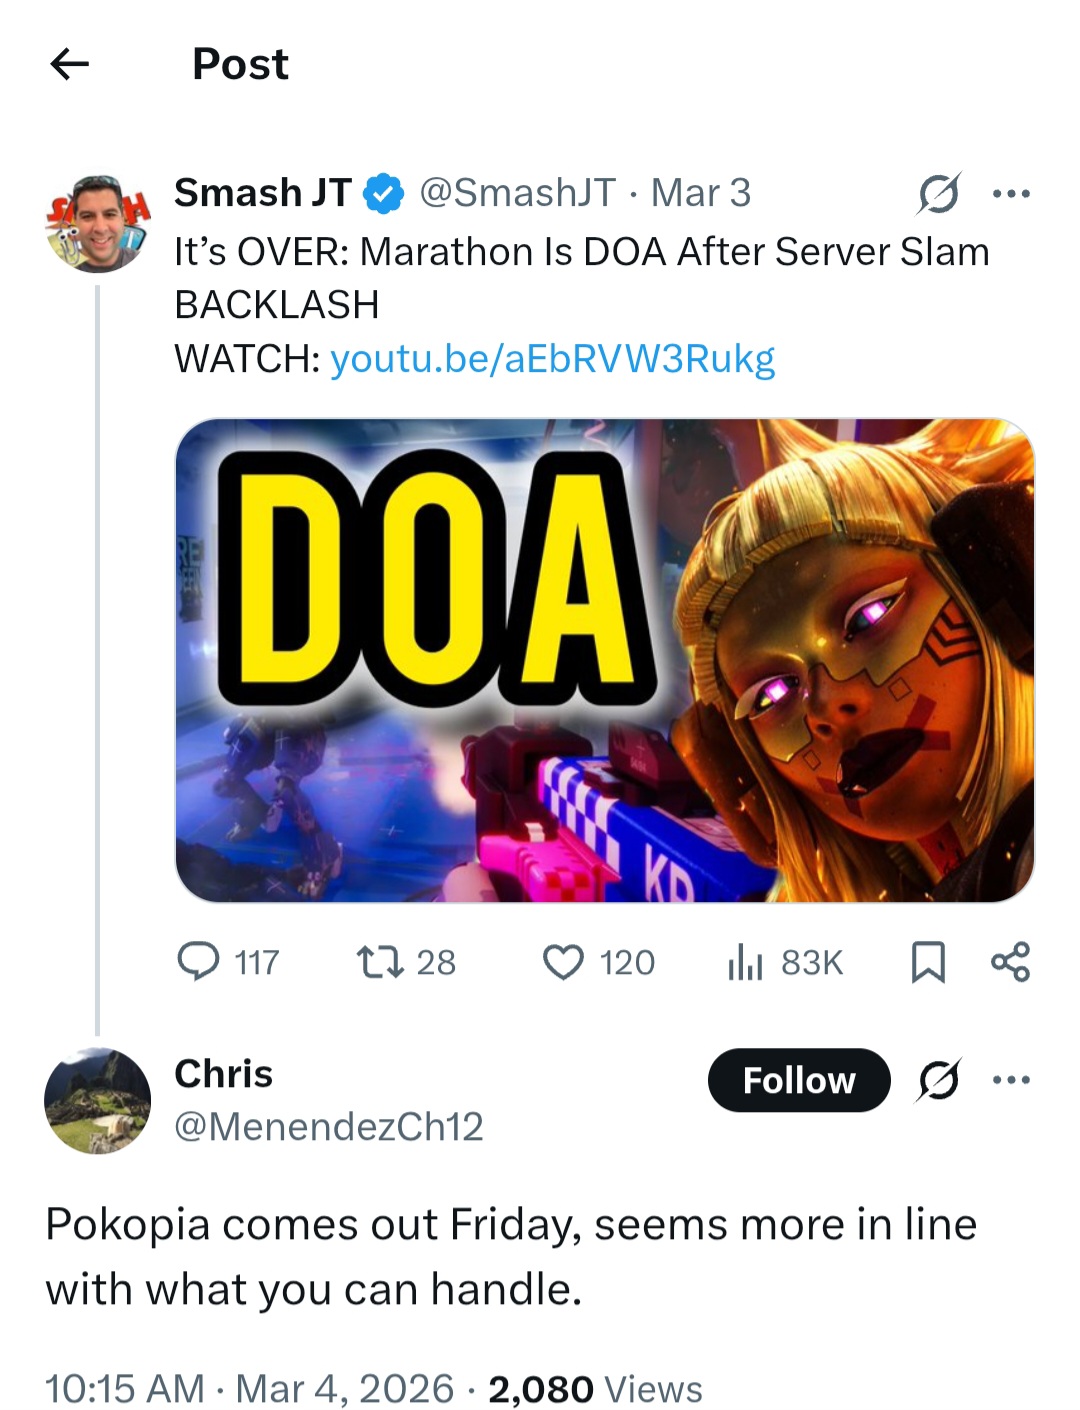Image resolution: width=1080 pixels, height=1410 pixels.
Task: Bookmark Smash JT's post
Action: pyautogui.click(x=928, y=962)
